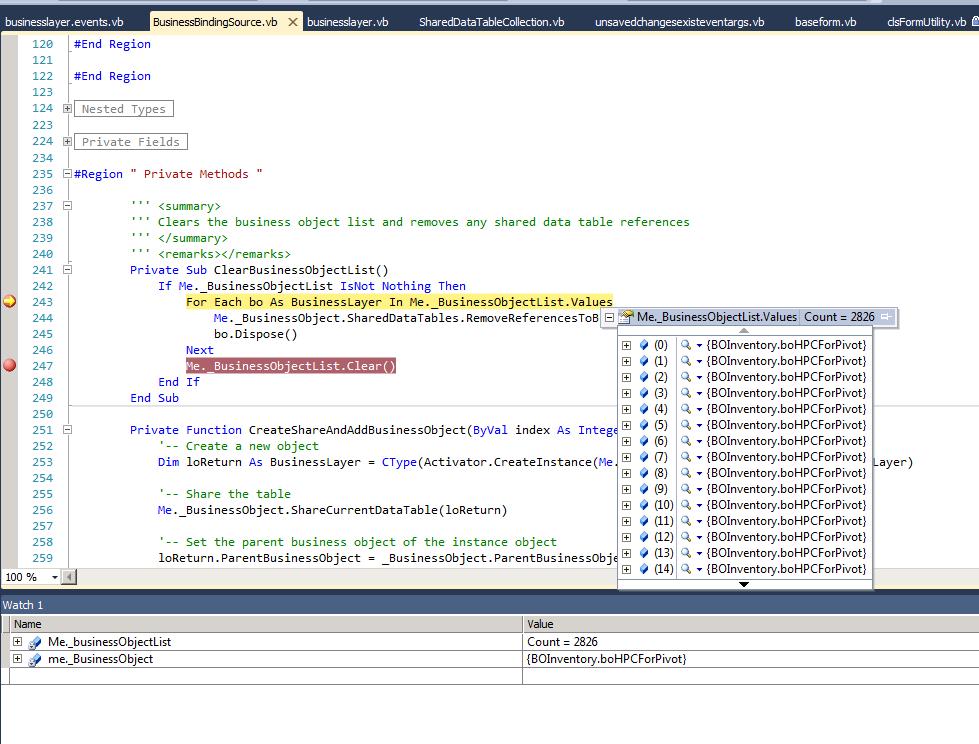Click the empty Watch 1 name row

coord(260,676)
